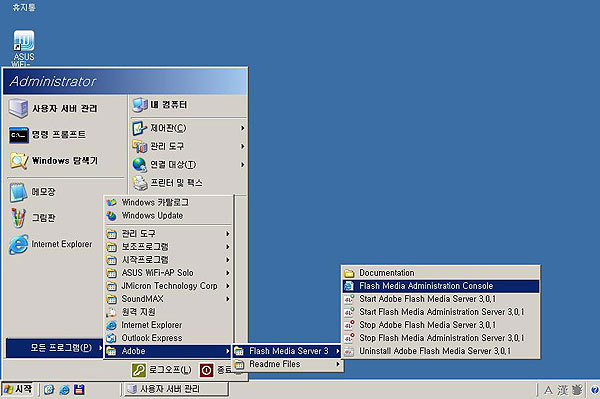Click the log off key icon
The width and height of the screenshot is (600, 399).
(x=139, y=370)
